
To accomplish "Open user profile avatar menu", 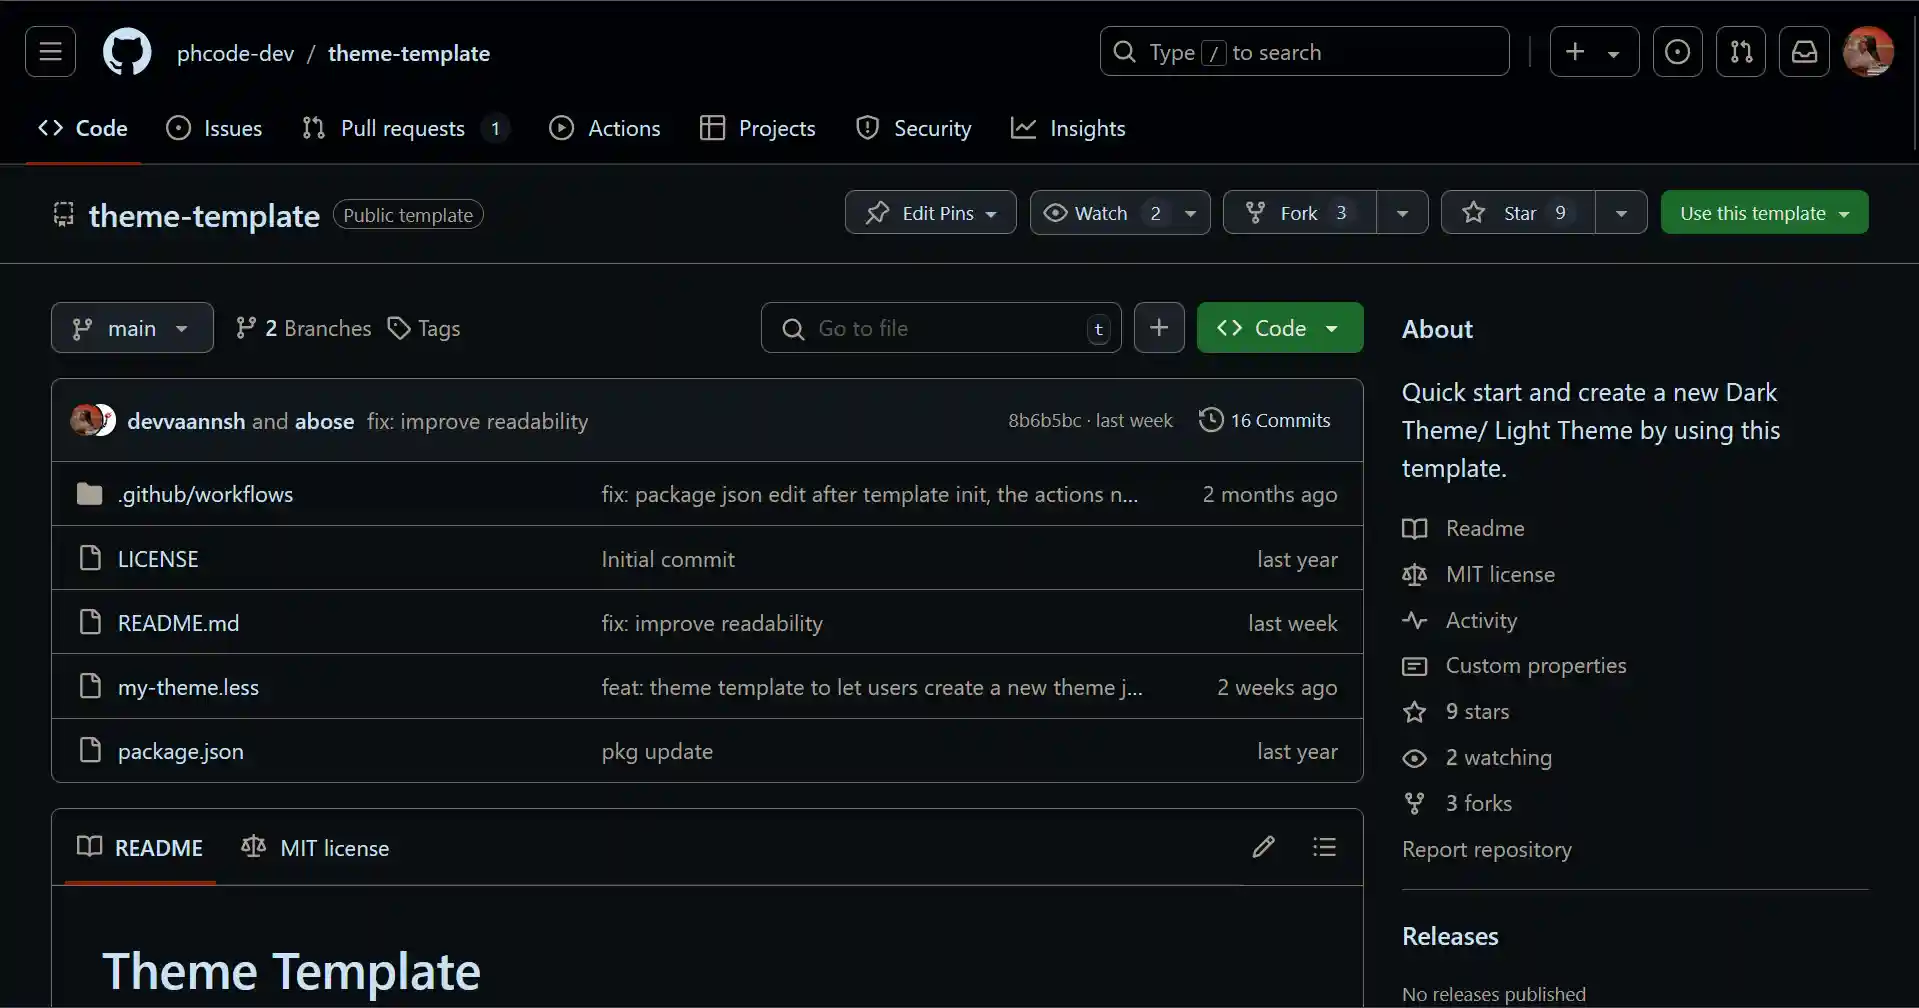I will click(x=1868, y=52).
